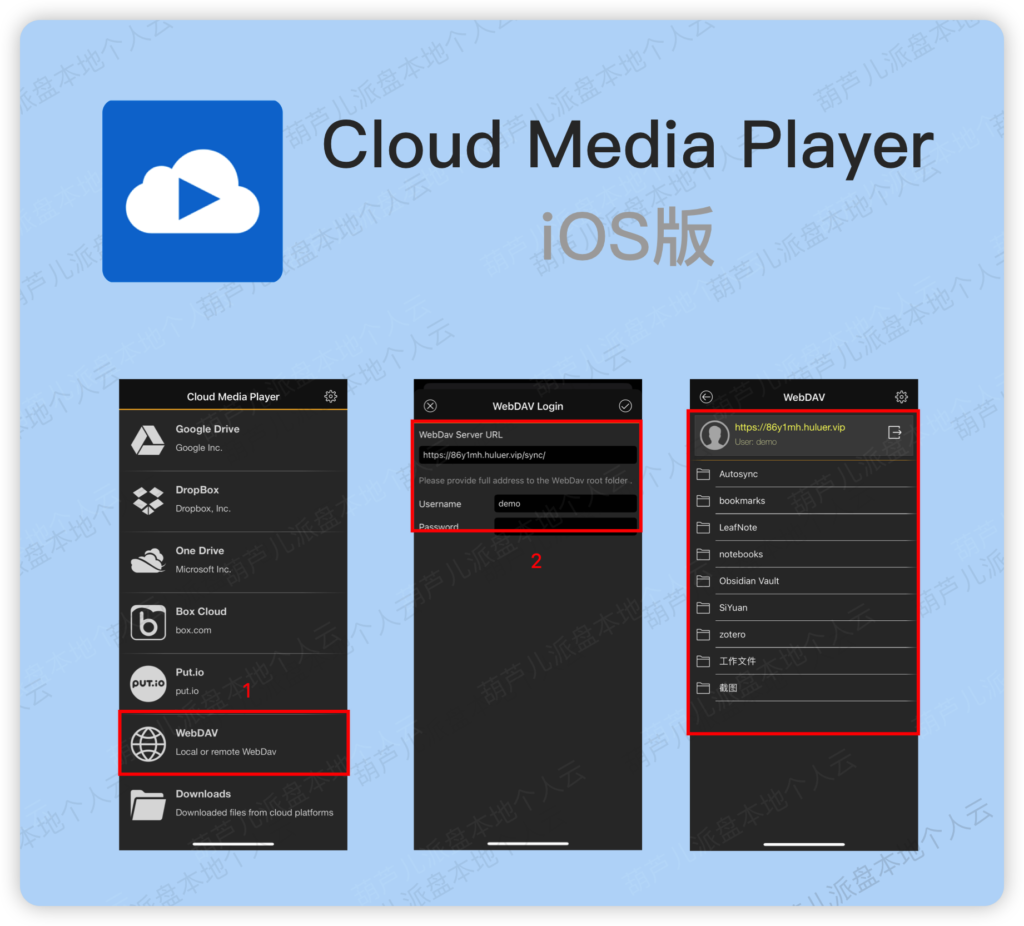
Task: Click the WebDav Server URL input field
Action: [528, 453]
